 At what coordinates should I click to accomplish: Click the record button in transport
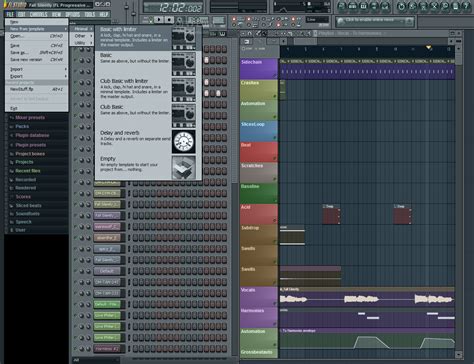(180, 20)
